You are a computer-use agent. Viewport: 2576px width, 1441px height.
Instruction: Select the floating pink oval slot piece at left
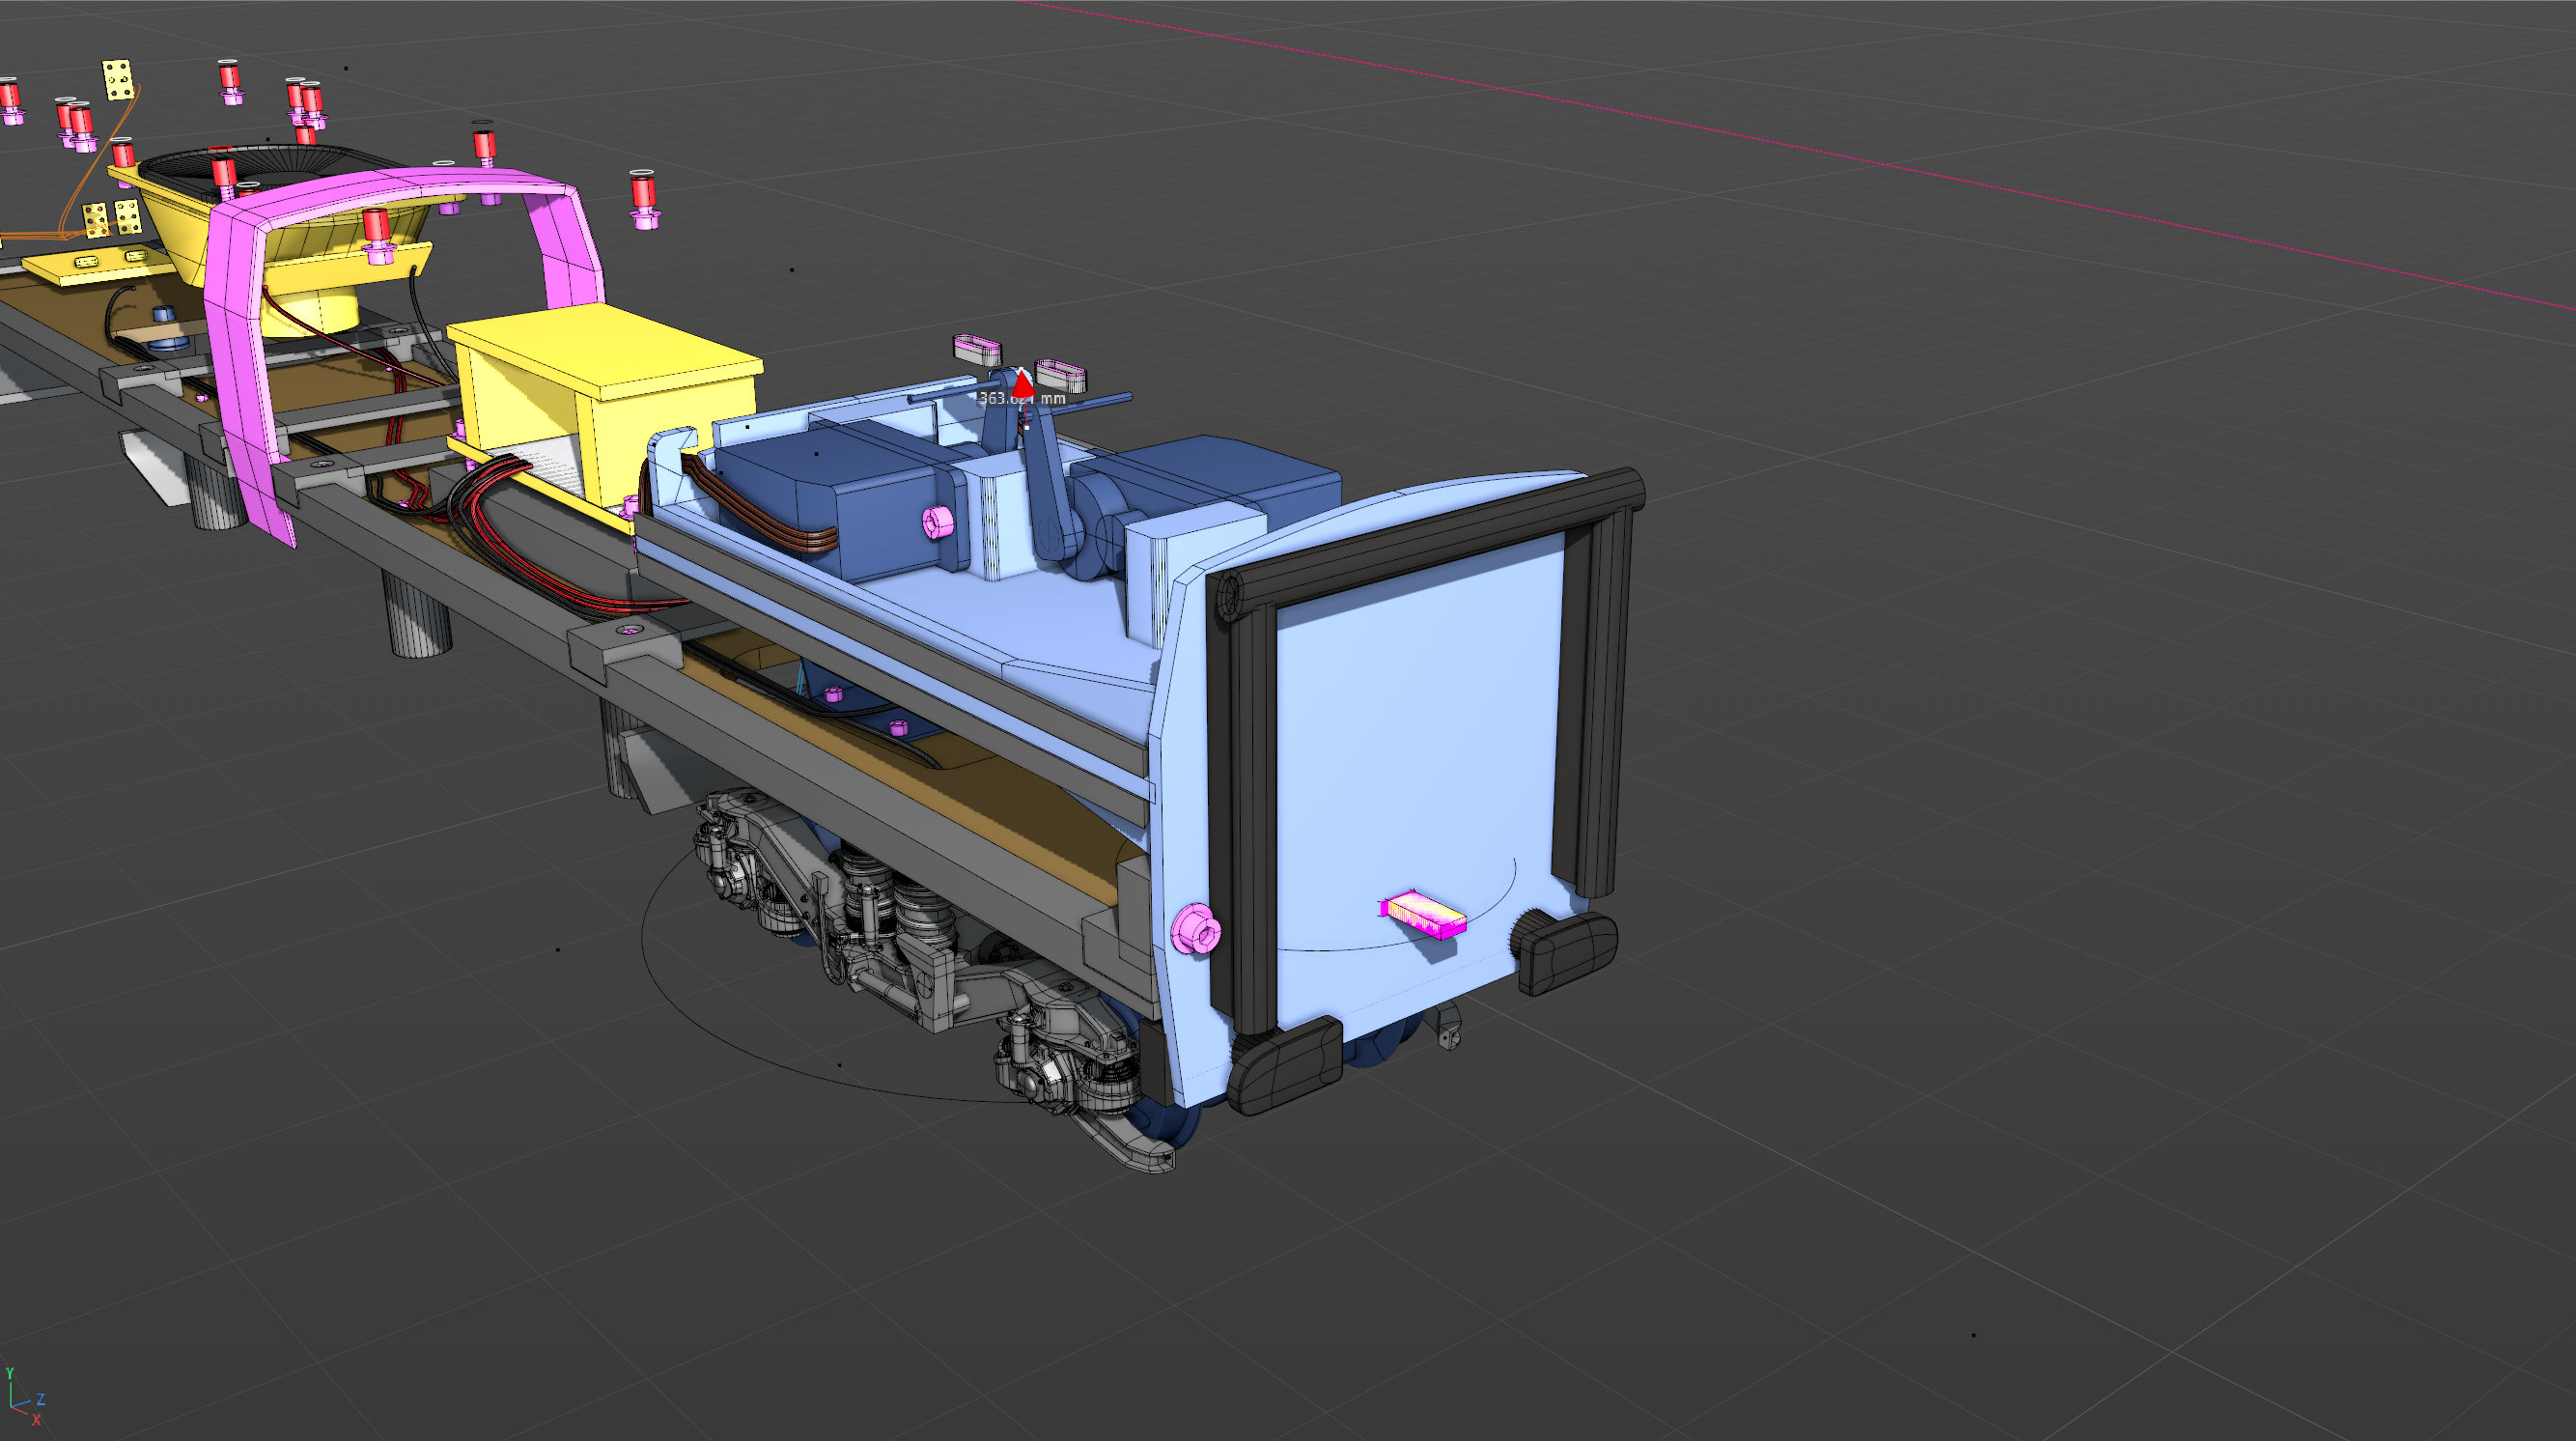click(976, 349)
